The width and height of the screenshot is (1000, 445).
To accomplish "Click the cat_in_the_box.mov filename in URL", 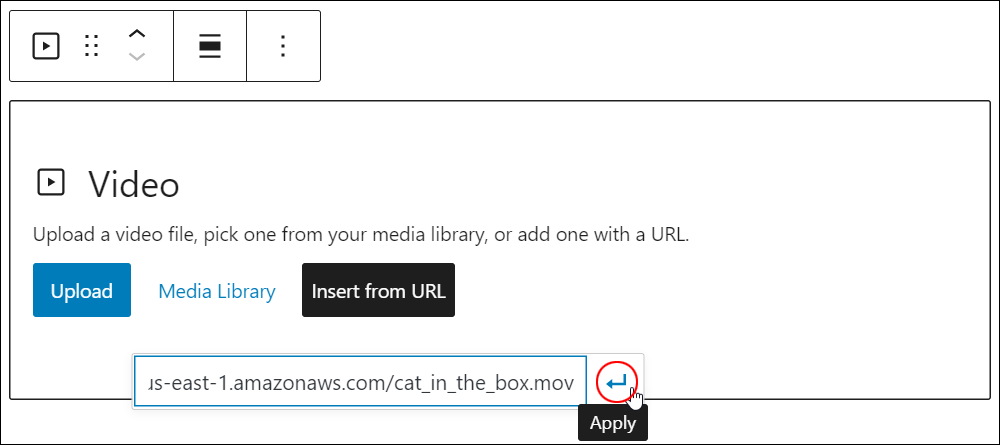I will click(x=485, y=383).
